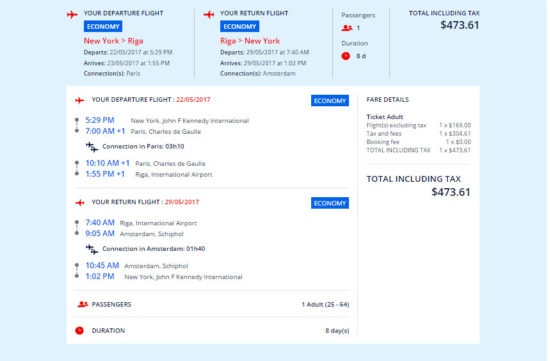Click the 9:05 AM arrival time
Image resolution: width=550 pixels, height=361 pixels.
(100, 234)
